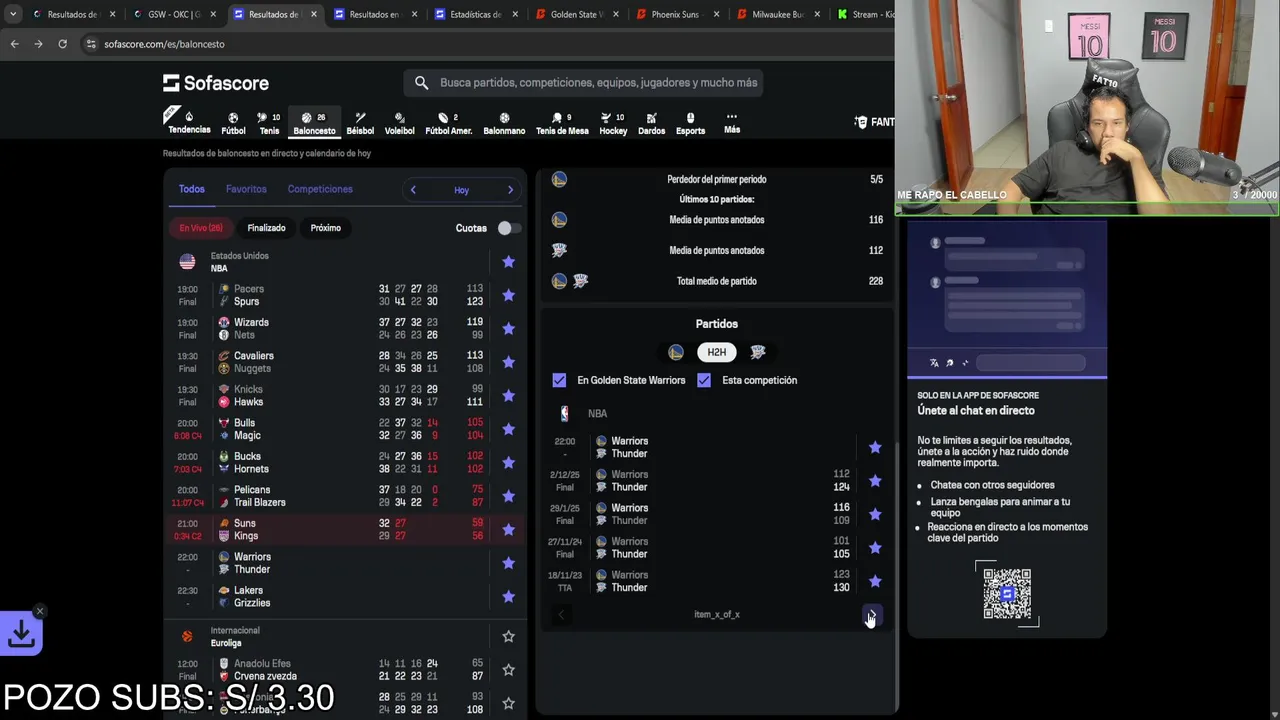Switch to the Favoritos tab

point(246,189)
